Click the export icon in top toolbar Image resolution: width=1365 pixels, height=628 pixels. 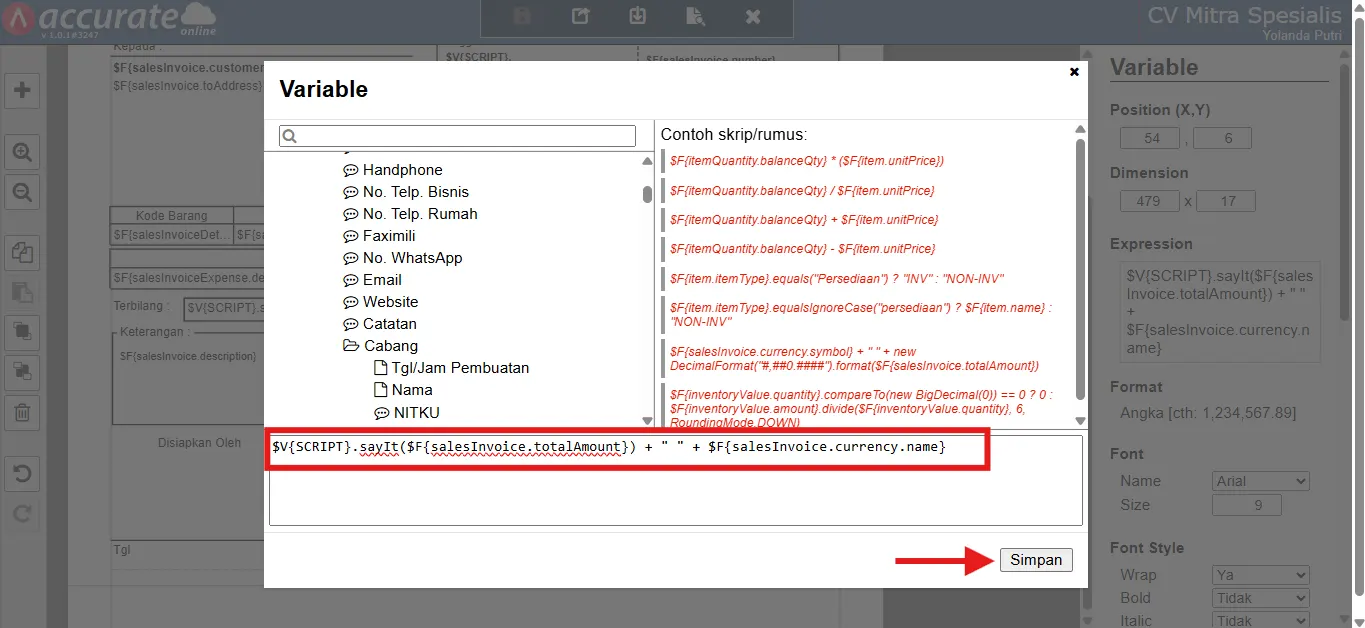(x=580, y=17)
